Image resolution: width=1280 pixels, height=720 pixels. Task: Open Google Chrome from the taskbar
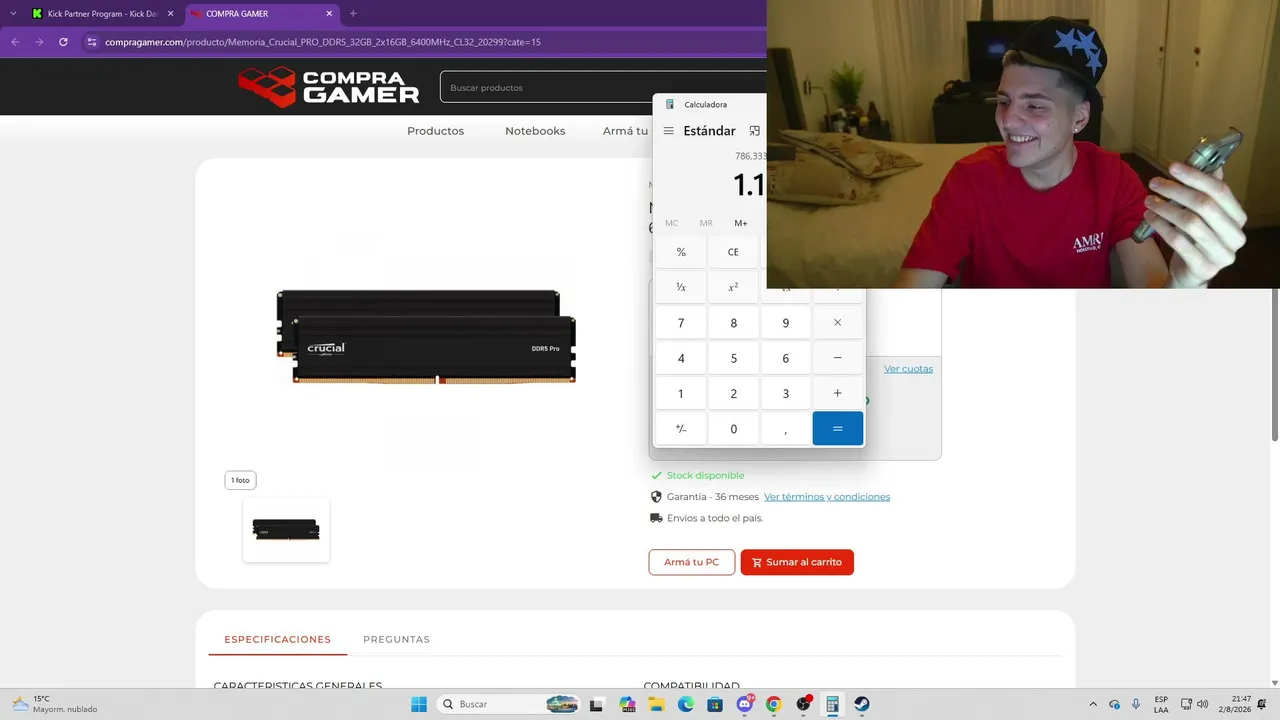click(773, 704)
